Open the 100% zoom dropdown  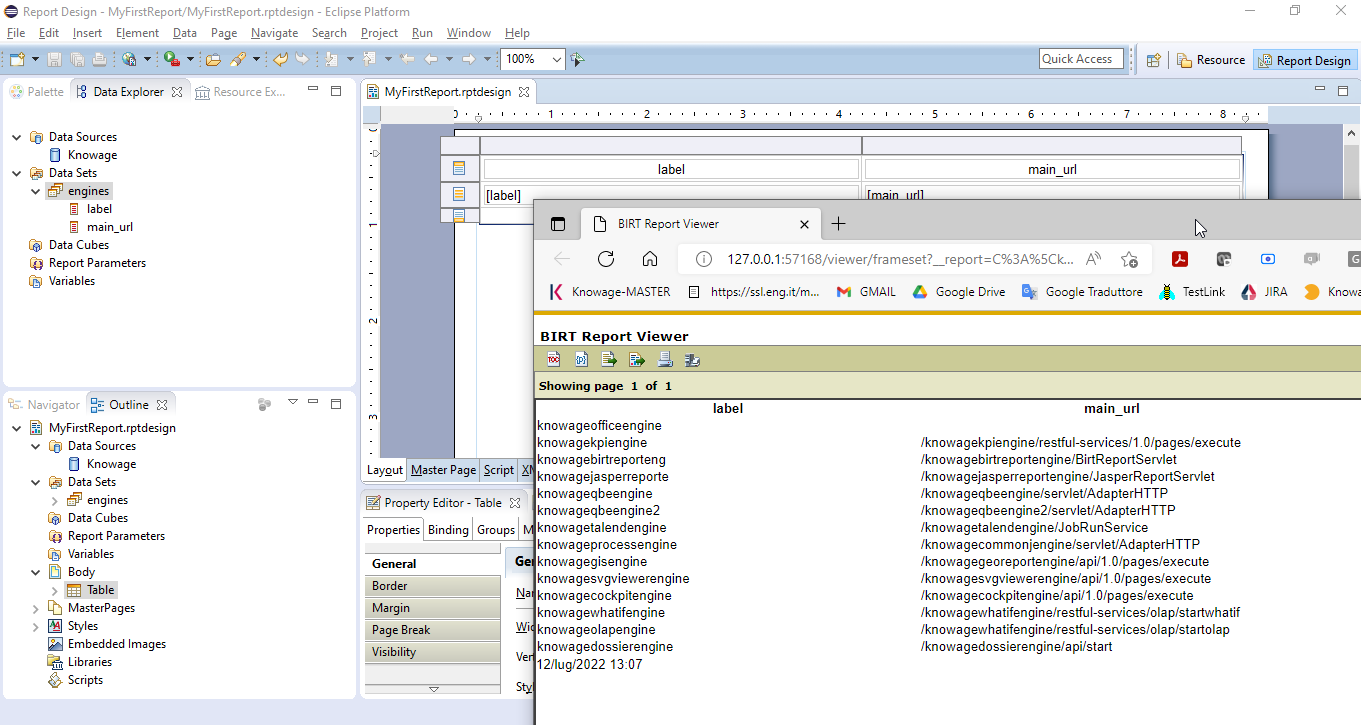(557, 59)
